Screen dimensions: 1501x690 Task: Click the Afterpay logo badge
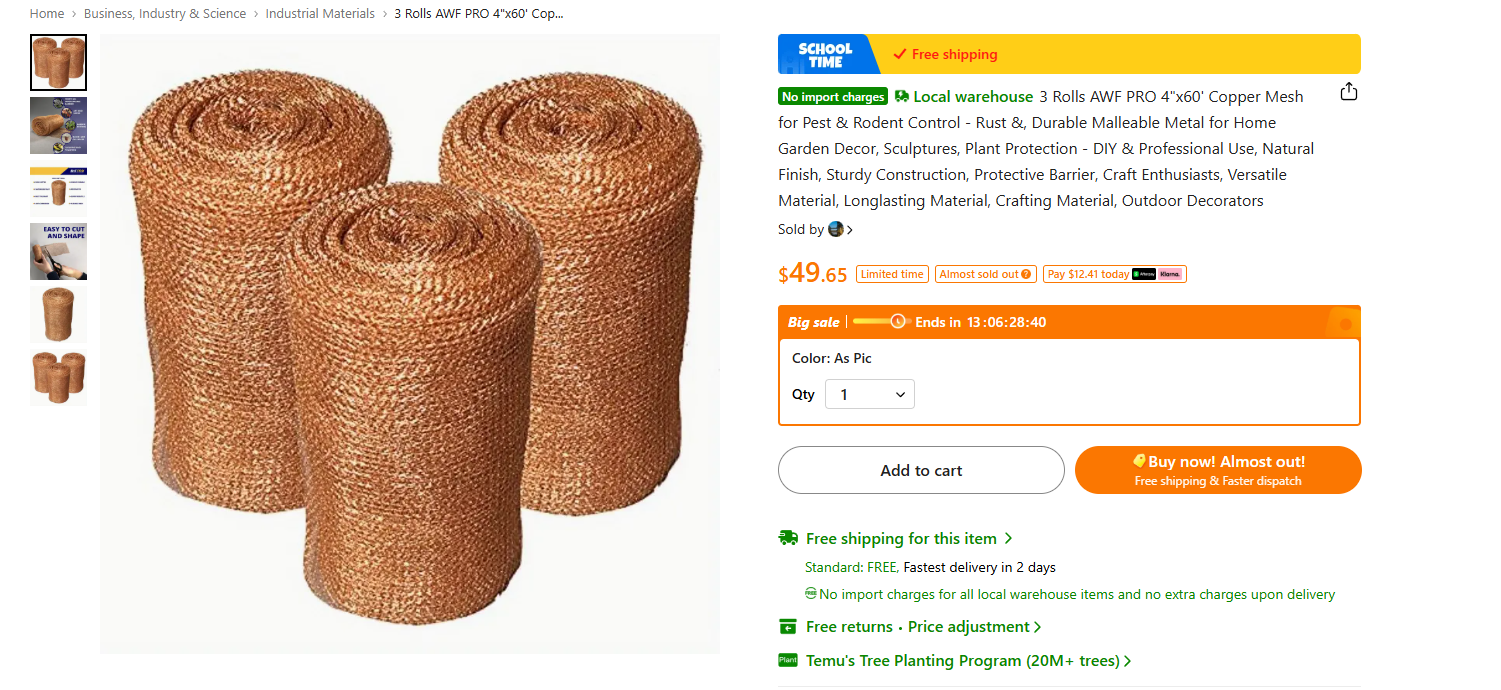pyautogui.click(x=1144, y=274)
